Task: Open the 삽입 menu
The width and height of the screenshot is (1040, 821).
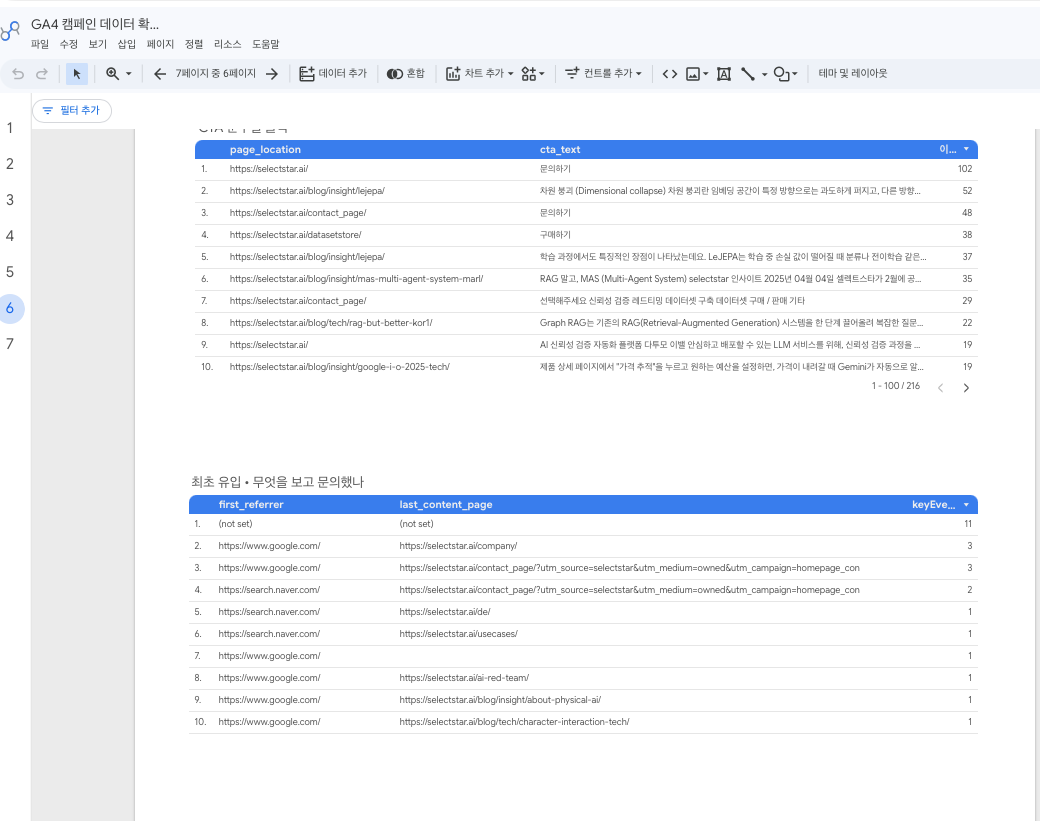Action: (127, 44)
